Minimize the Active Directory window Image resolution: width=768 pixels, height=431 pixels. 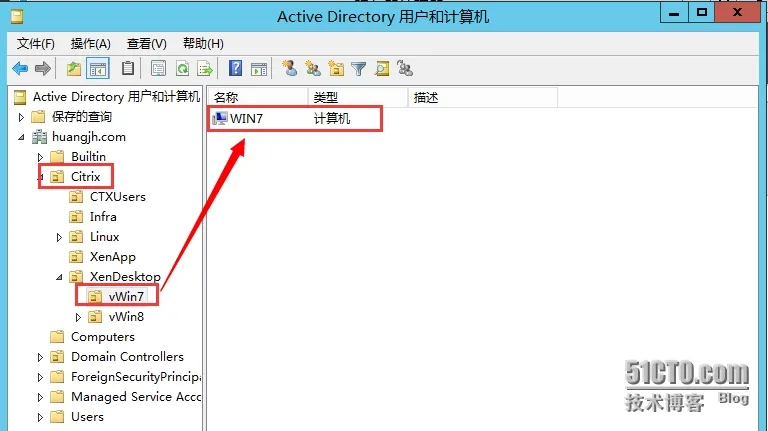(674, 13)
